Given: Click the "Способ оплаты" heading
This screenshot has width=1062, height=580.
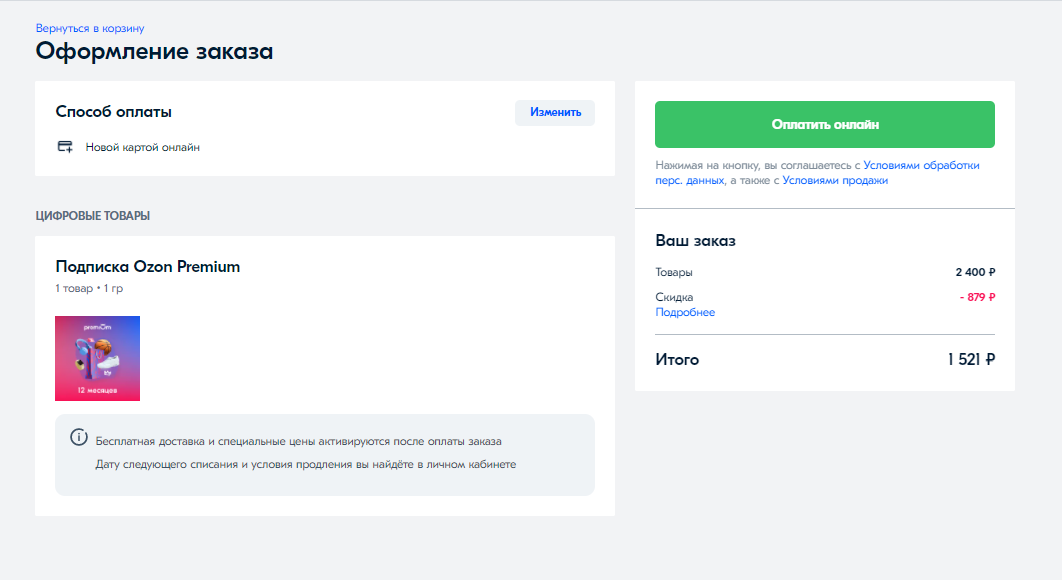Looking at the screenshot, I should [121, 112].
